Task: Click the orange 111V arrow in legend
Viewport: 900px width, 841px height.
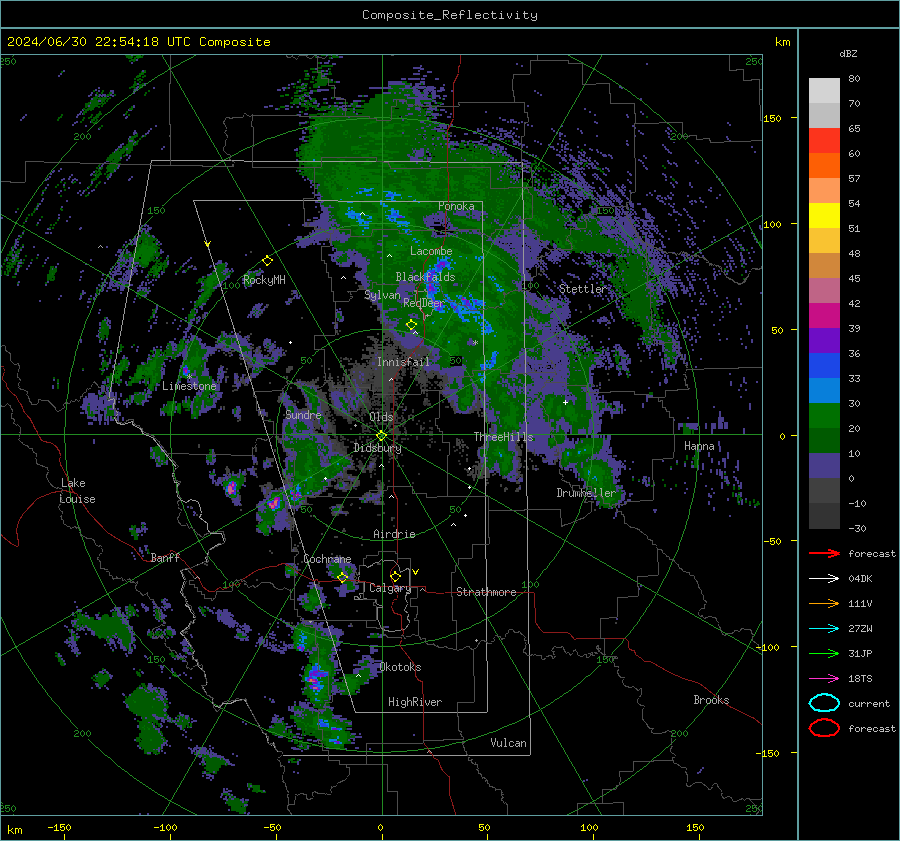Action: click(824, 603)
